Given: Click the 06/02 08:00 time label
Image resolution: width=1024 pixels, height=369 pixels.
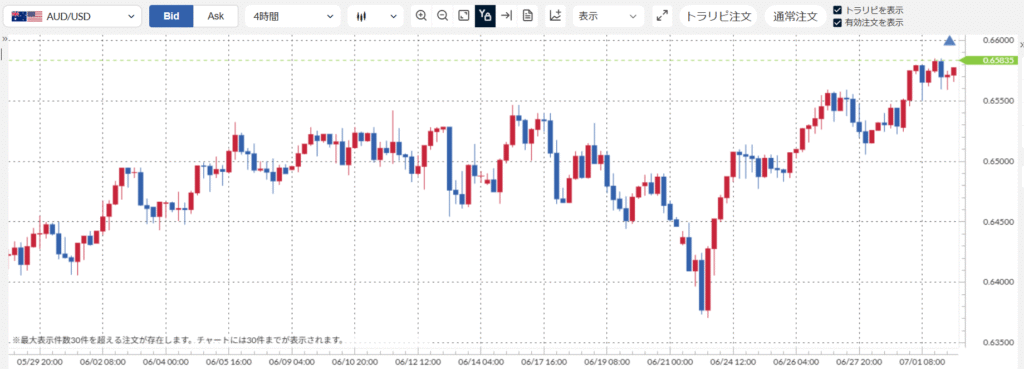Looking at the screenshot, I should coord(104,361).
